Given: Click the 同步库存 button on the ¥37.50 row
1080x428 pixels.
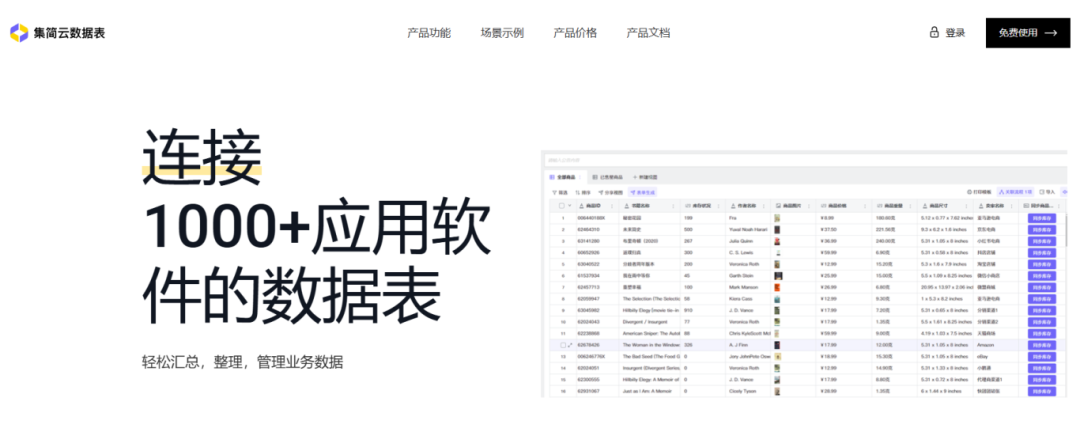Looking at the screenshot, I should pyautogui.click(x=1041, y=230).
